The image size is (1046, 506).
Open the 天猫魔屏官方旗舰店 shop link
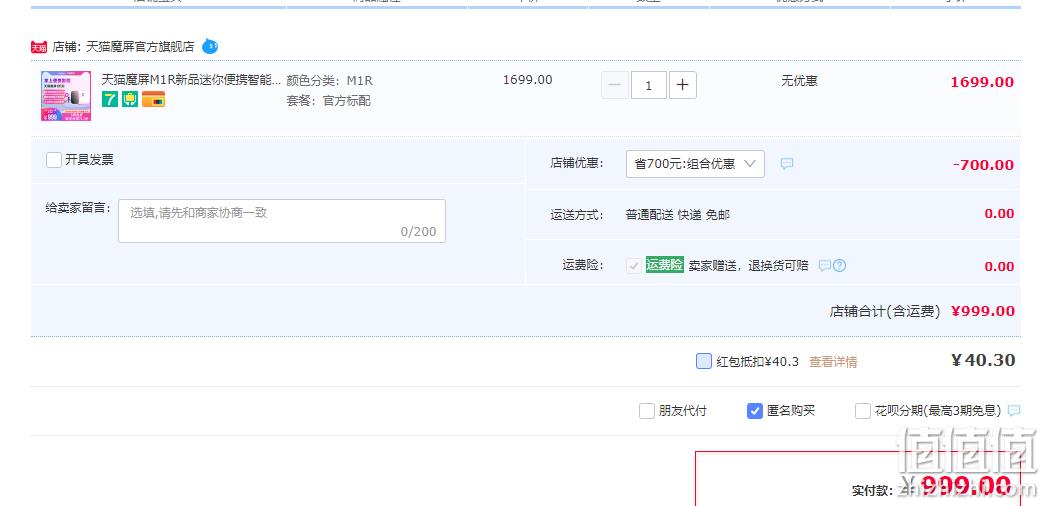coord(140,47)
